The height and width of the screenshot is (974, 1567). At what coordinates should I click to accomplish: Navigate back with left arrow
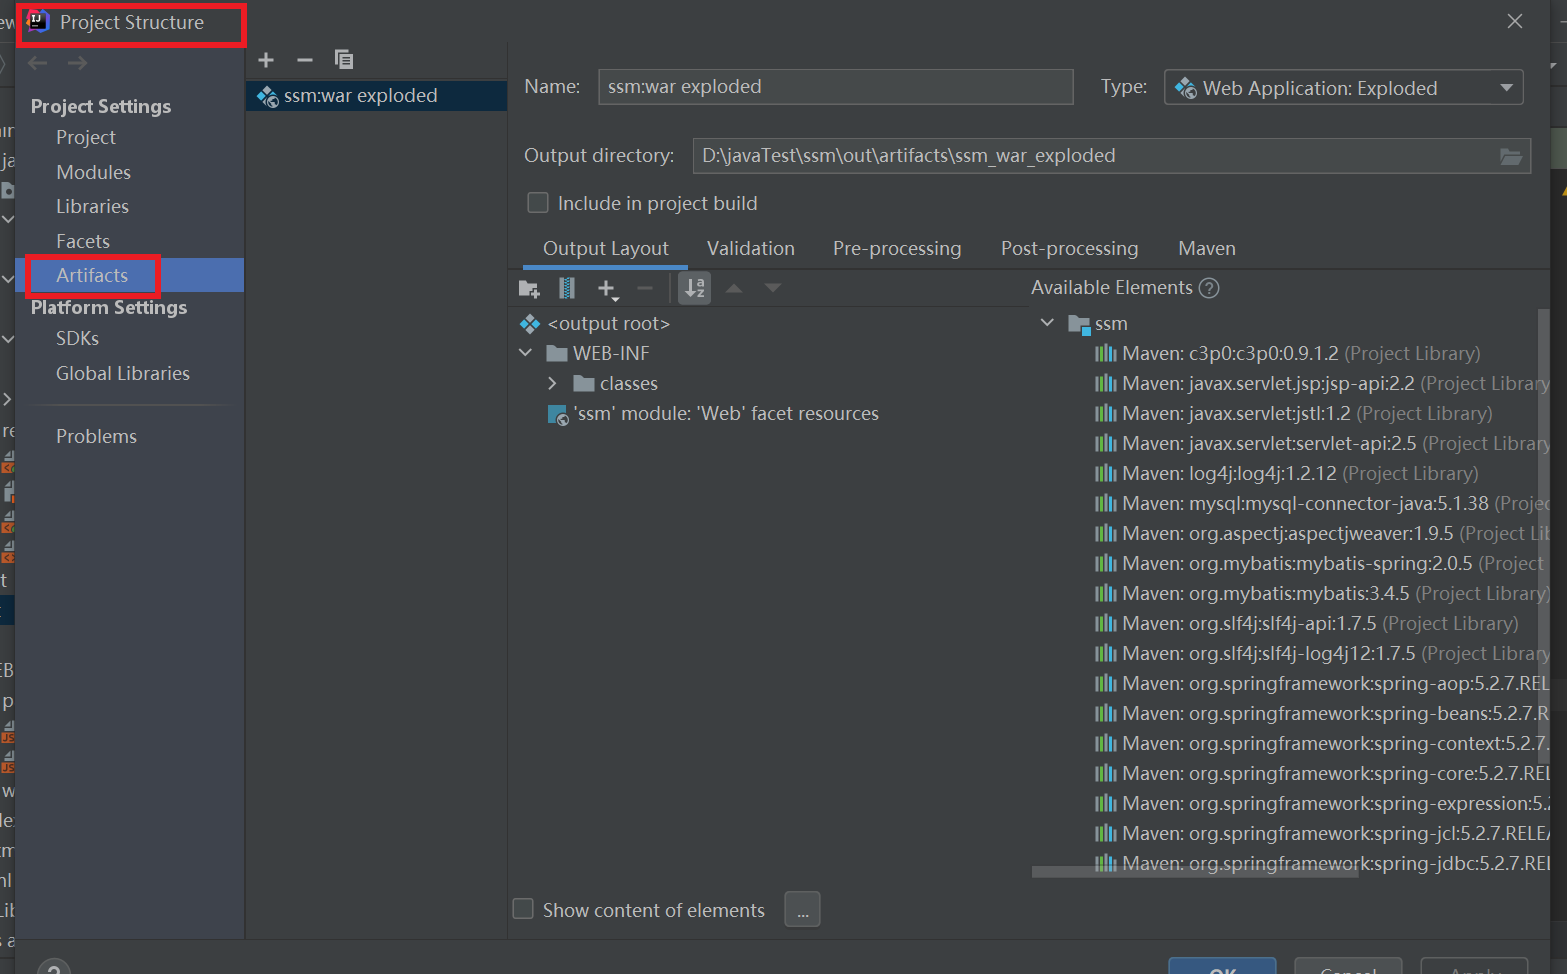[38, 63]
